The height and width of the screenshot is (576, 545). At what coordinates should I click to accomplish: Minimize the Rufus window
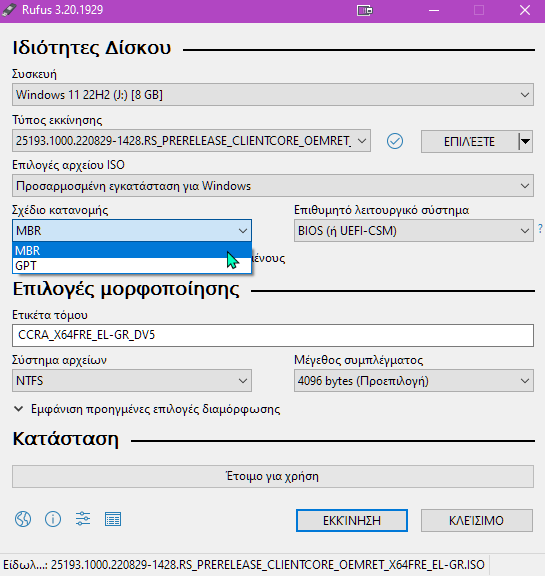click(x=434, y=10)
